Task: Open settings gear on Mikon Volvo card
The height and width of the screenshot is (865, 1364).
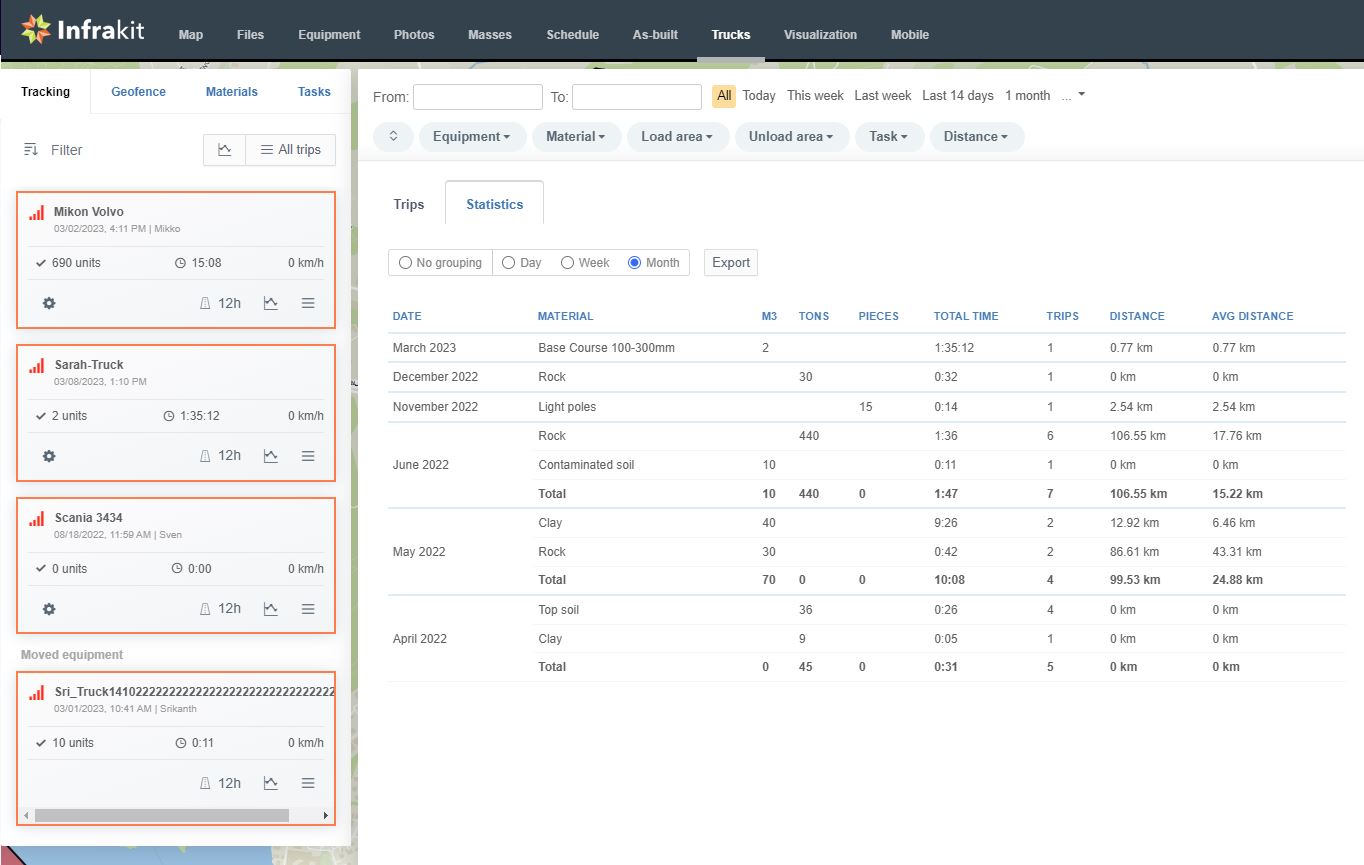Action: (49, 303)
